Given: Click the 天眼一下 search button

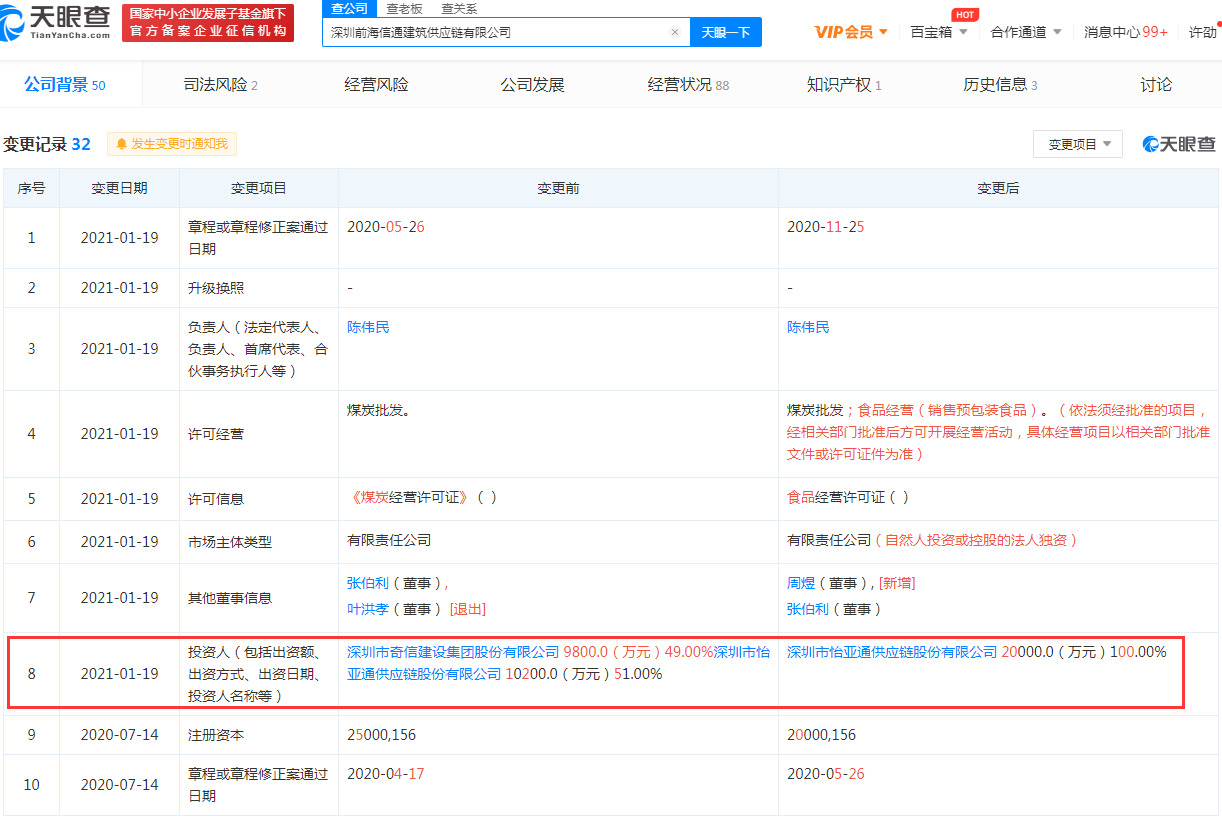Looking at the screenshot, I should (726, 32).
